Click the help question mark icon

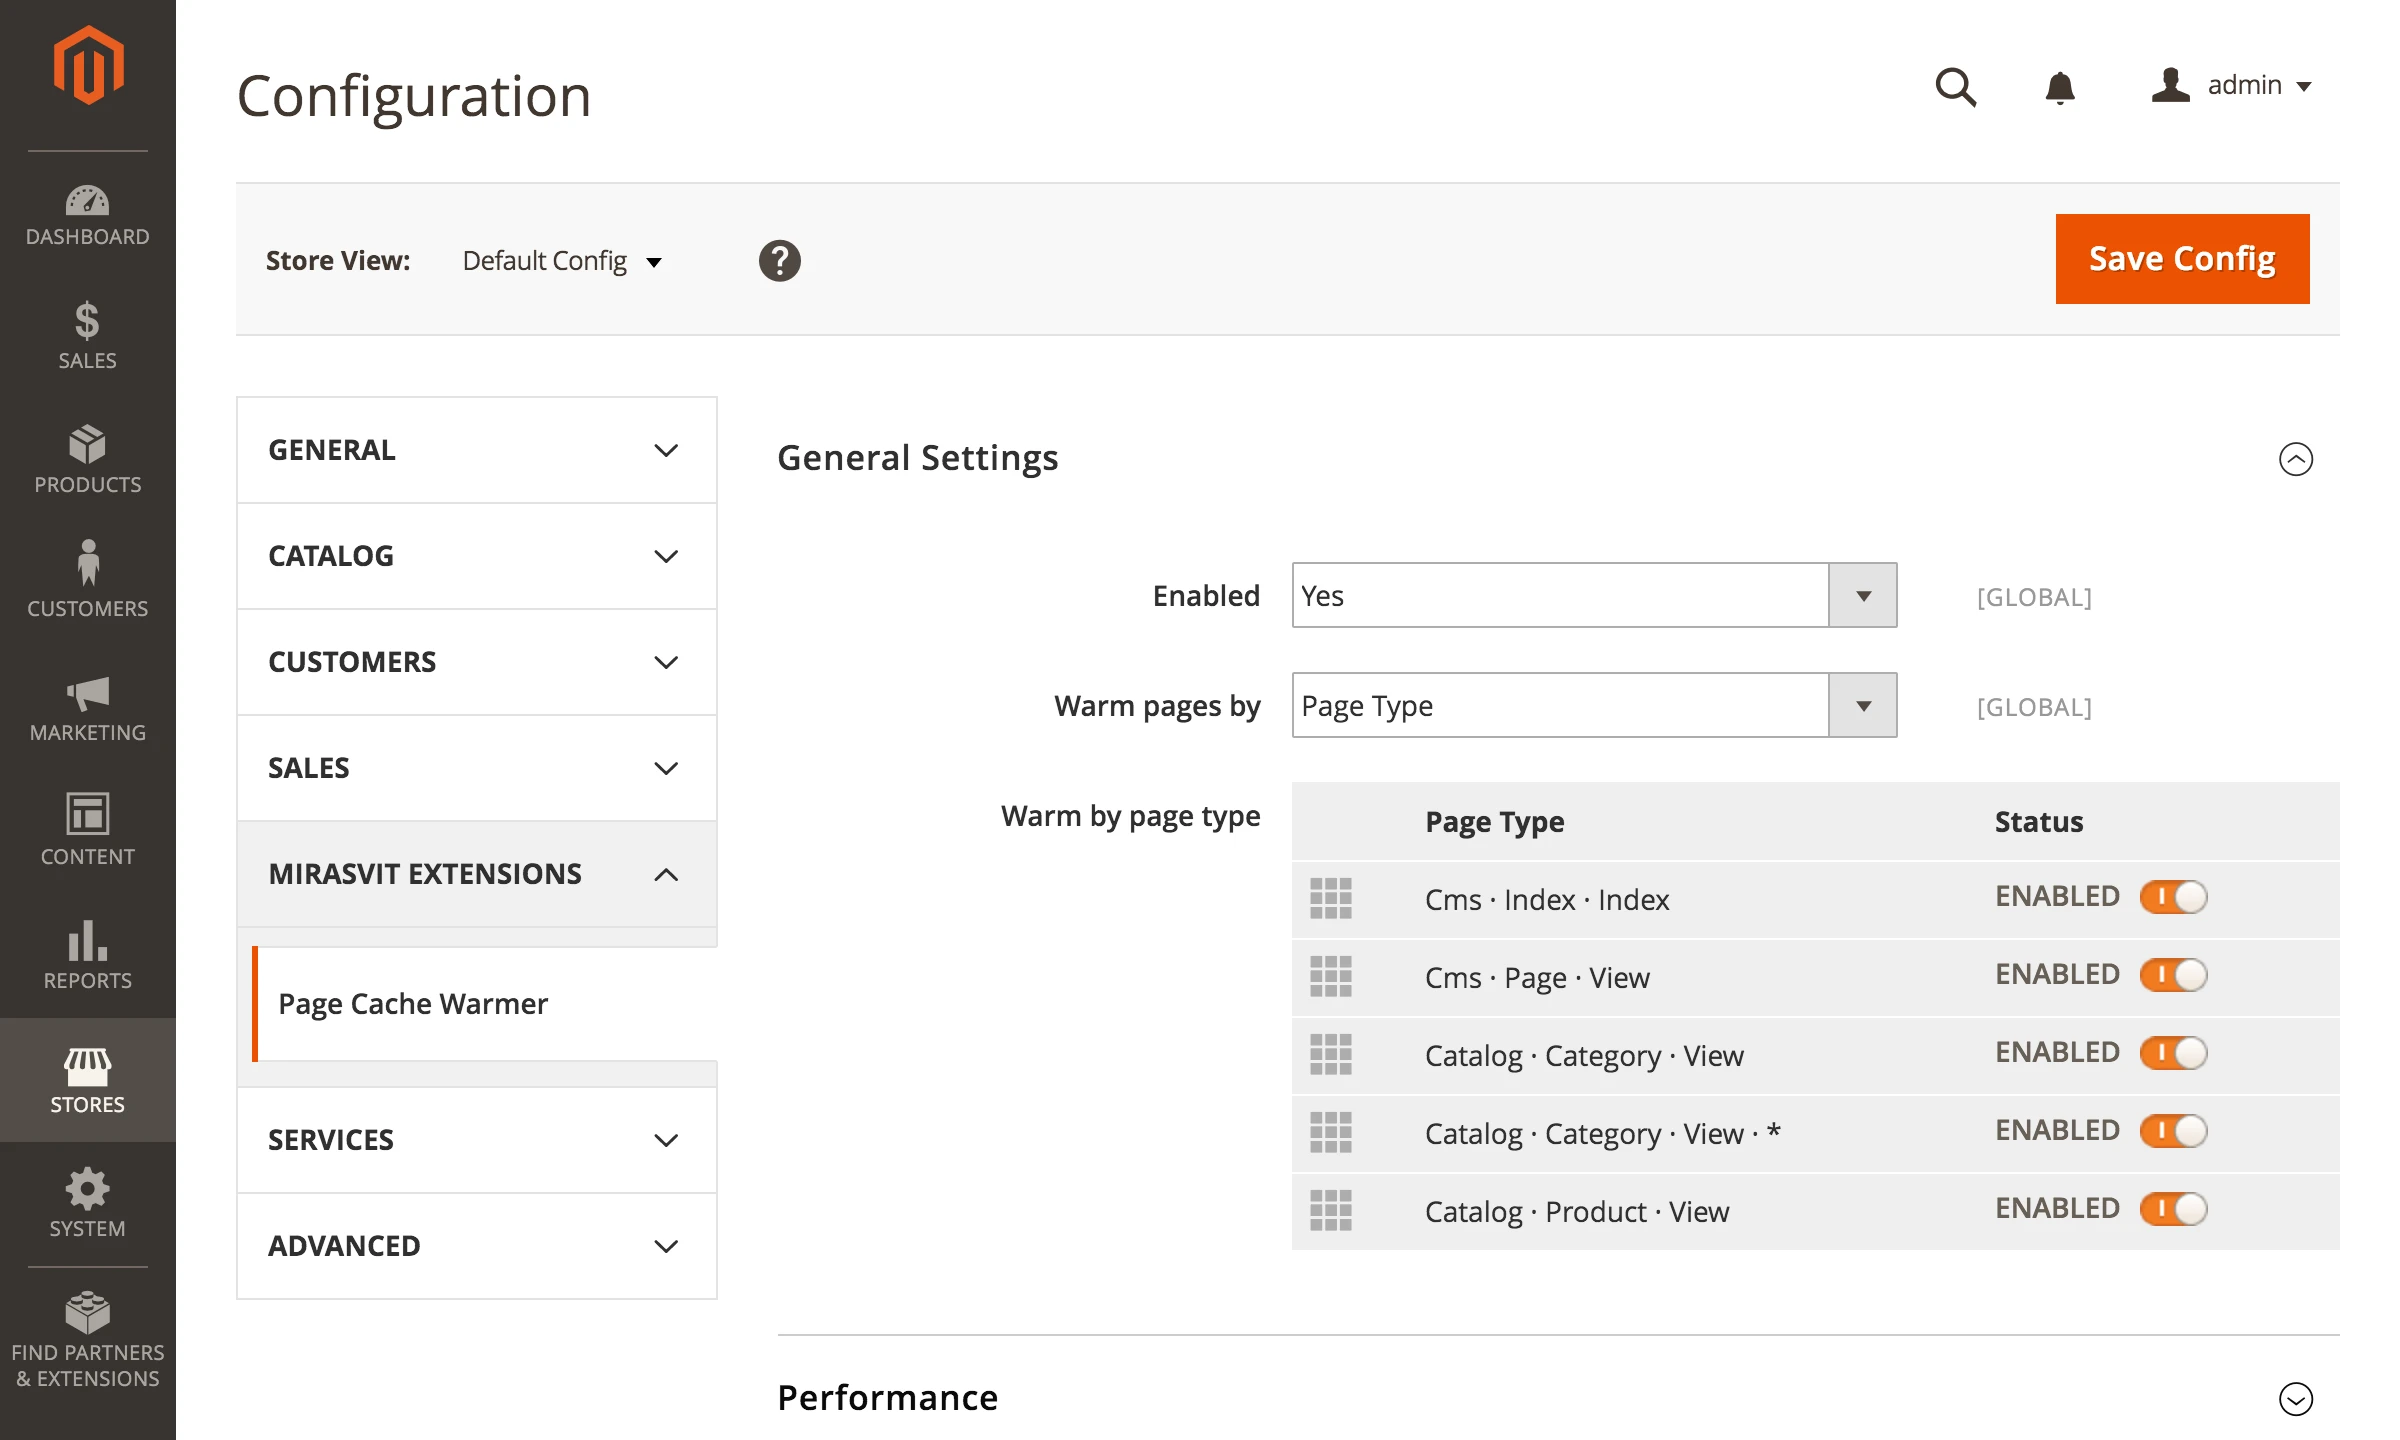780,260
